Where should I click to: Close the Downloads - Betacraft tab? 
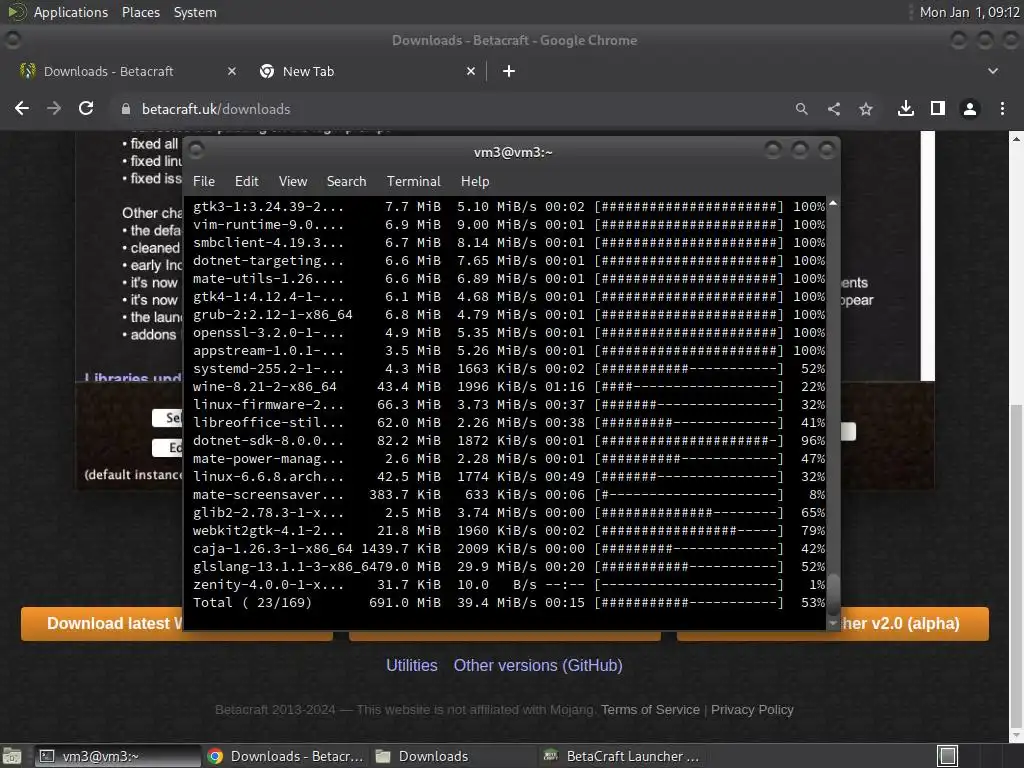tap(232, 71)
